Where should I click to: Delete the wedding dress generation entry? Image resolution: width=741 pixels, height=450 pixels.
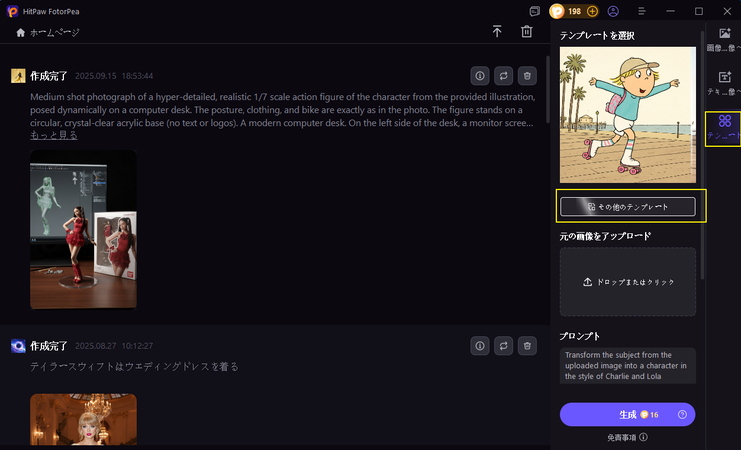(x=528, y=345)
